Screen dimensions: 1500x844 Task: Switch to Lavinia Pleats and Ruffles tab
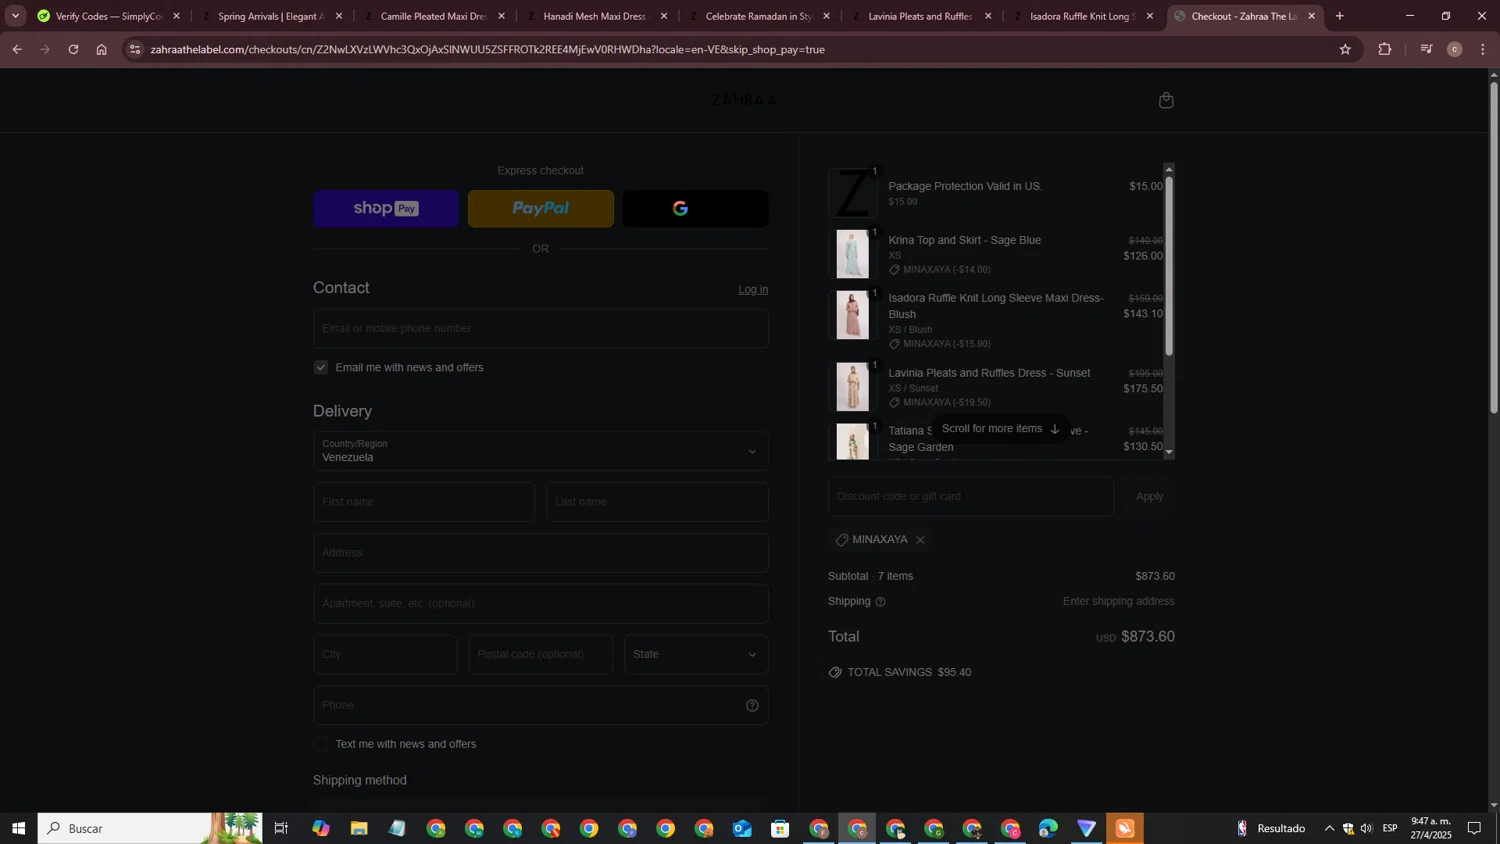pyautogui.click(x=920, y=16)
